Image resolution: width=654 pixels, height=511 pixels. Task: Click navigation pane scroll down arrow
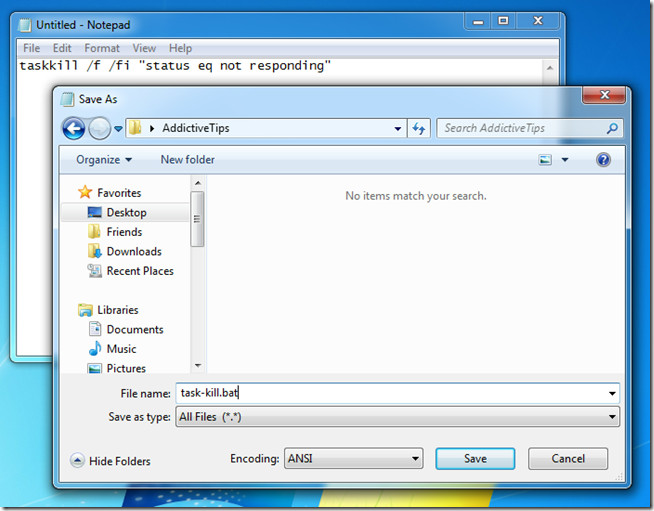[198, 365]
